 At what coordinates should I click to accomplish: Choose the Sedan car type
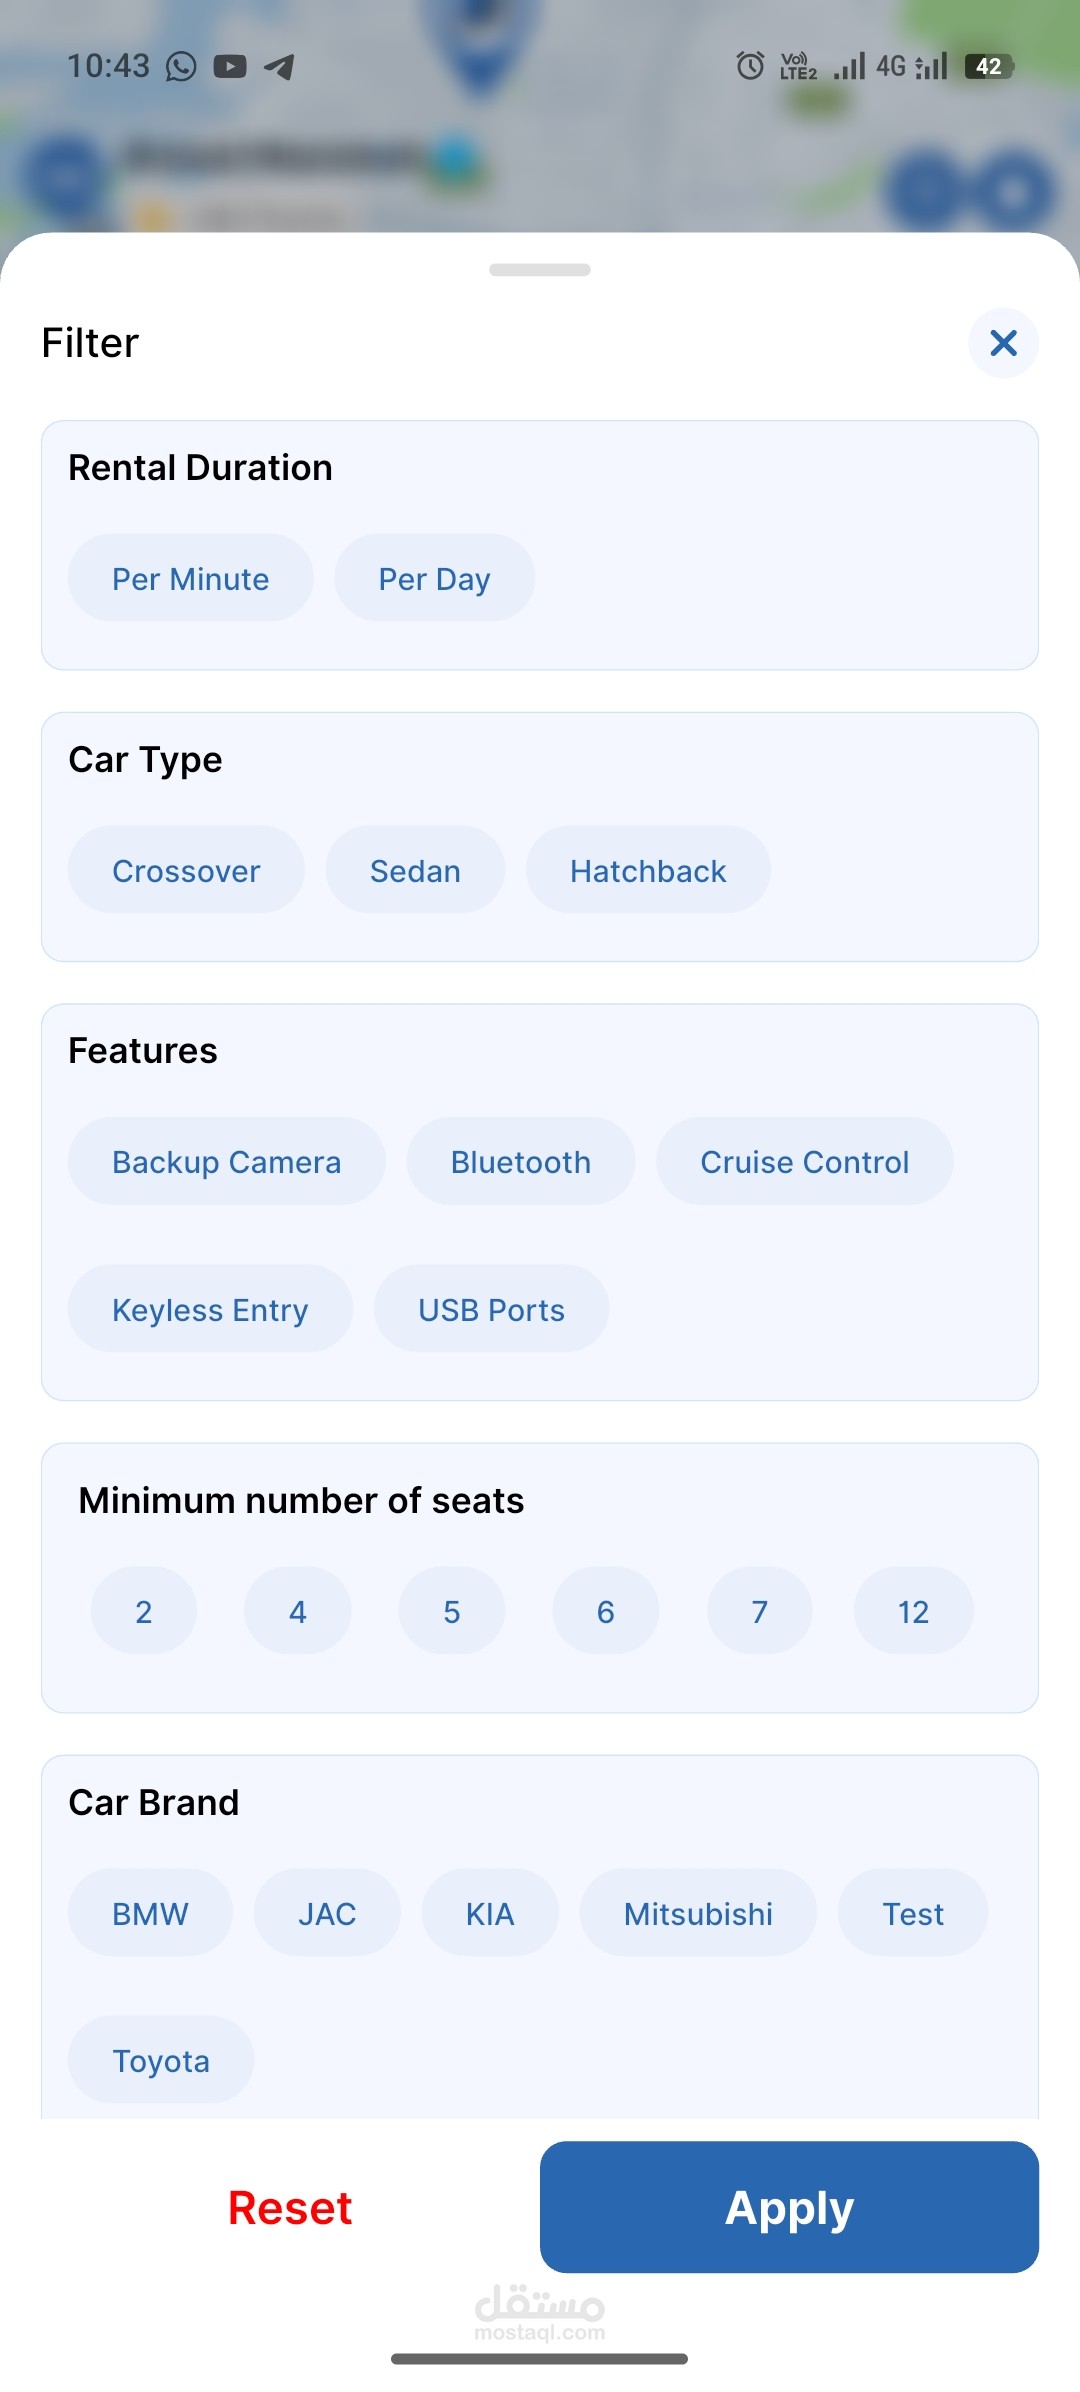[415, 870]
